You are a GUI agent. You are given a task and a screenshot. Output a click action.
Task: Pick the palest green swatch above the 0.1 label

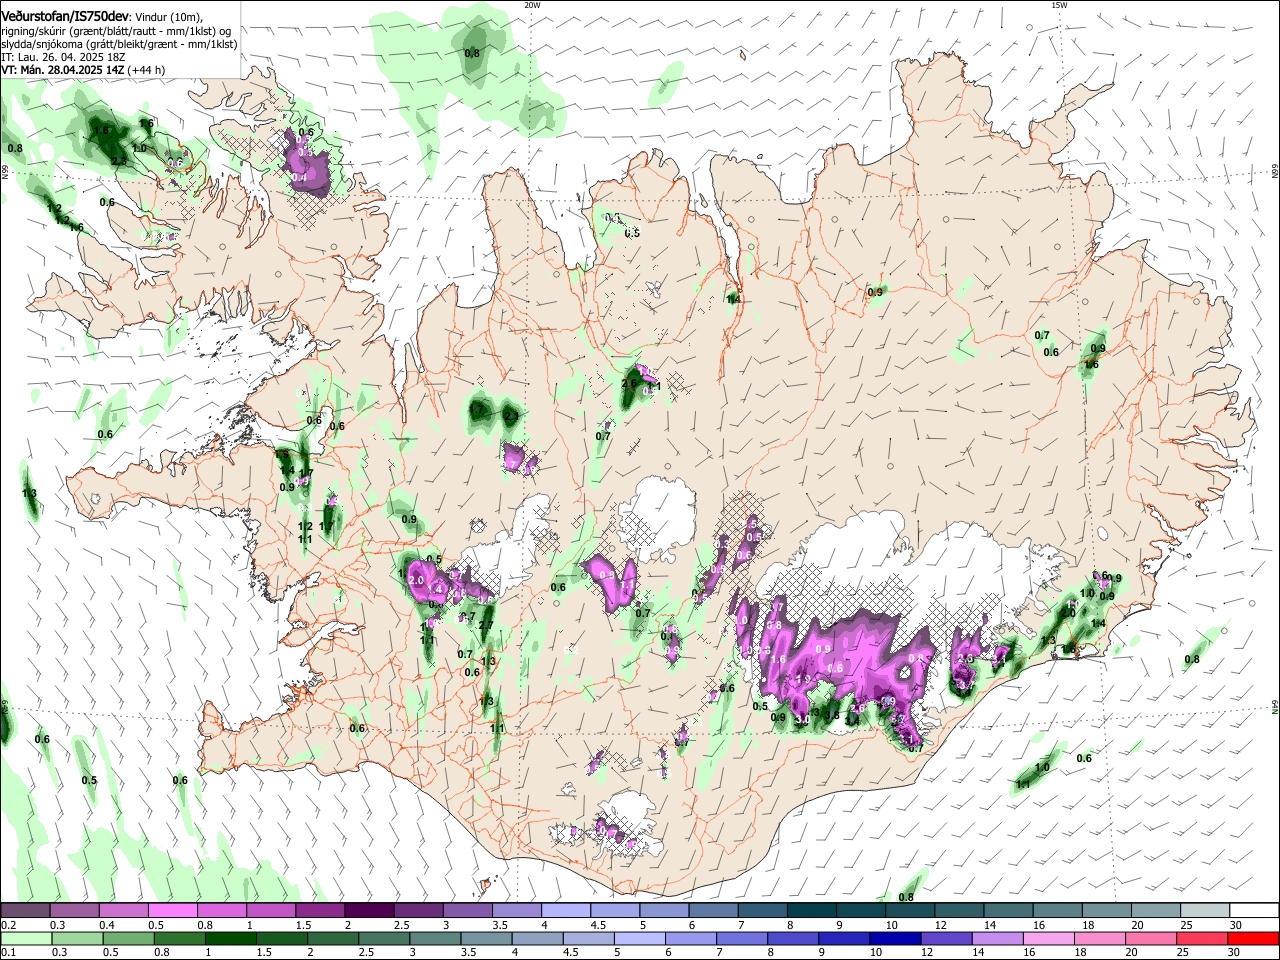click(x=25, y=938)
